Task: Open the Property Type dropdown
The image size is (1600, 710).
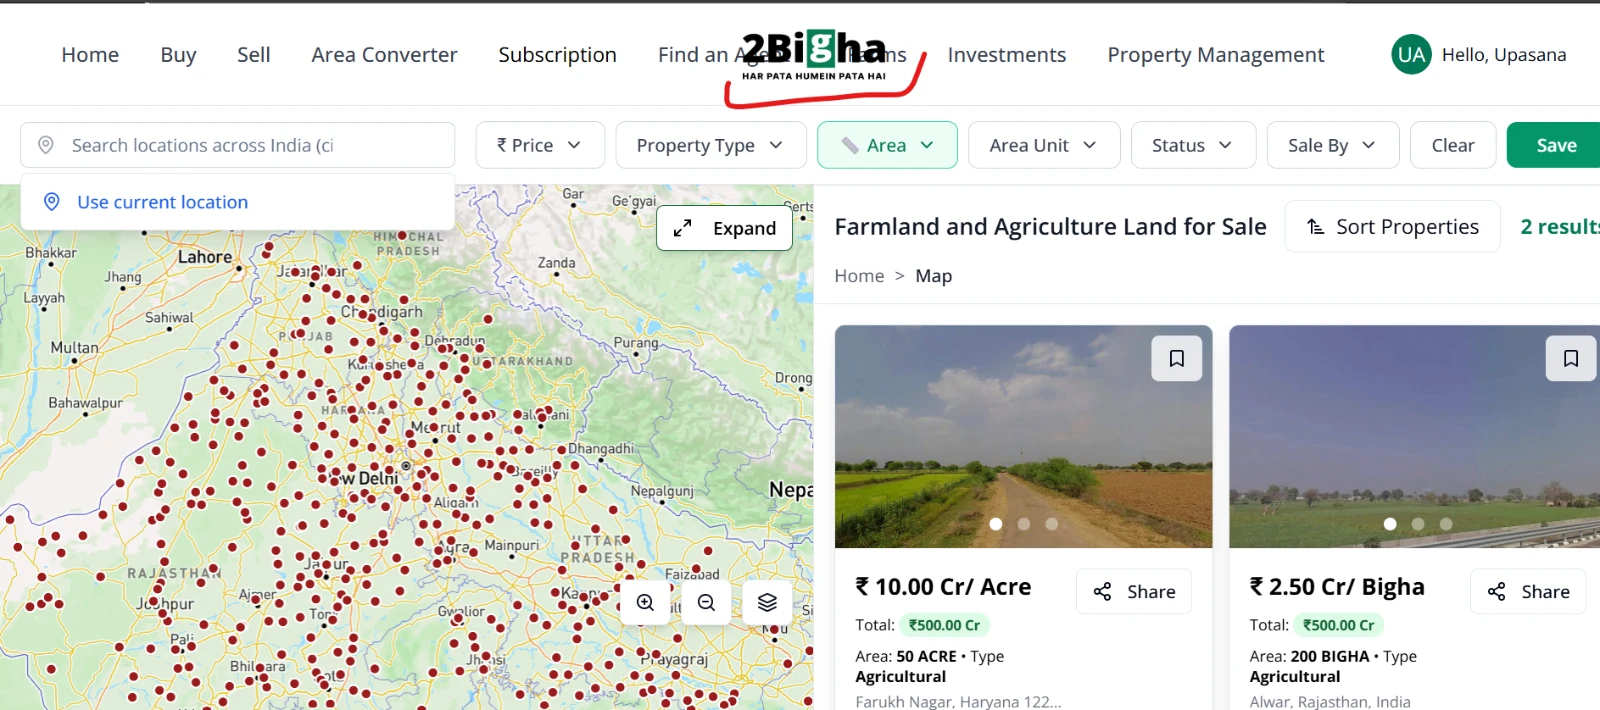Action: pos(711,145)
